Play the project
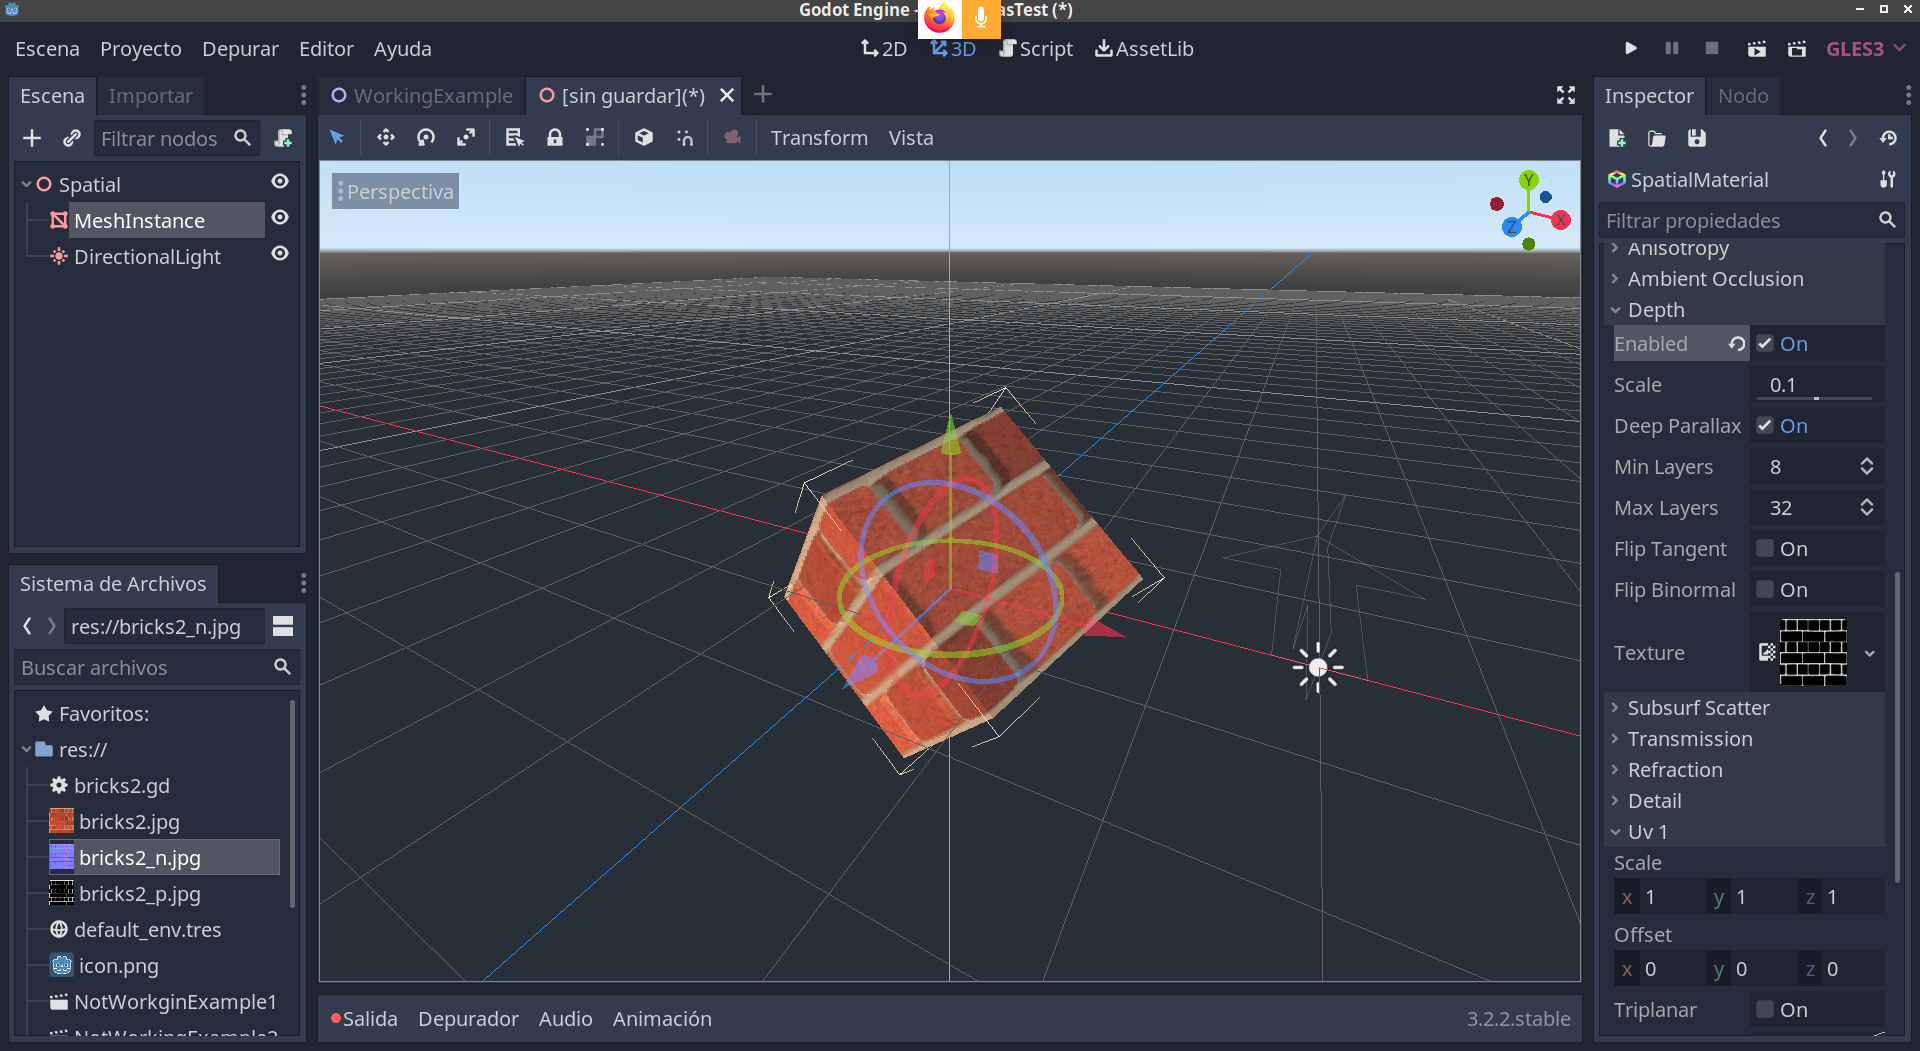1920x1051 pixels. tap(1631, 48)
